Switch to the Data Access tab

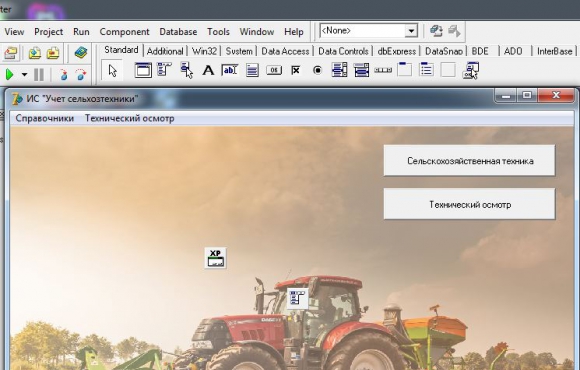pyautogui.click(x=285, y=51)
